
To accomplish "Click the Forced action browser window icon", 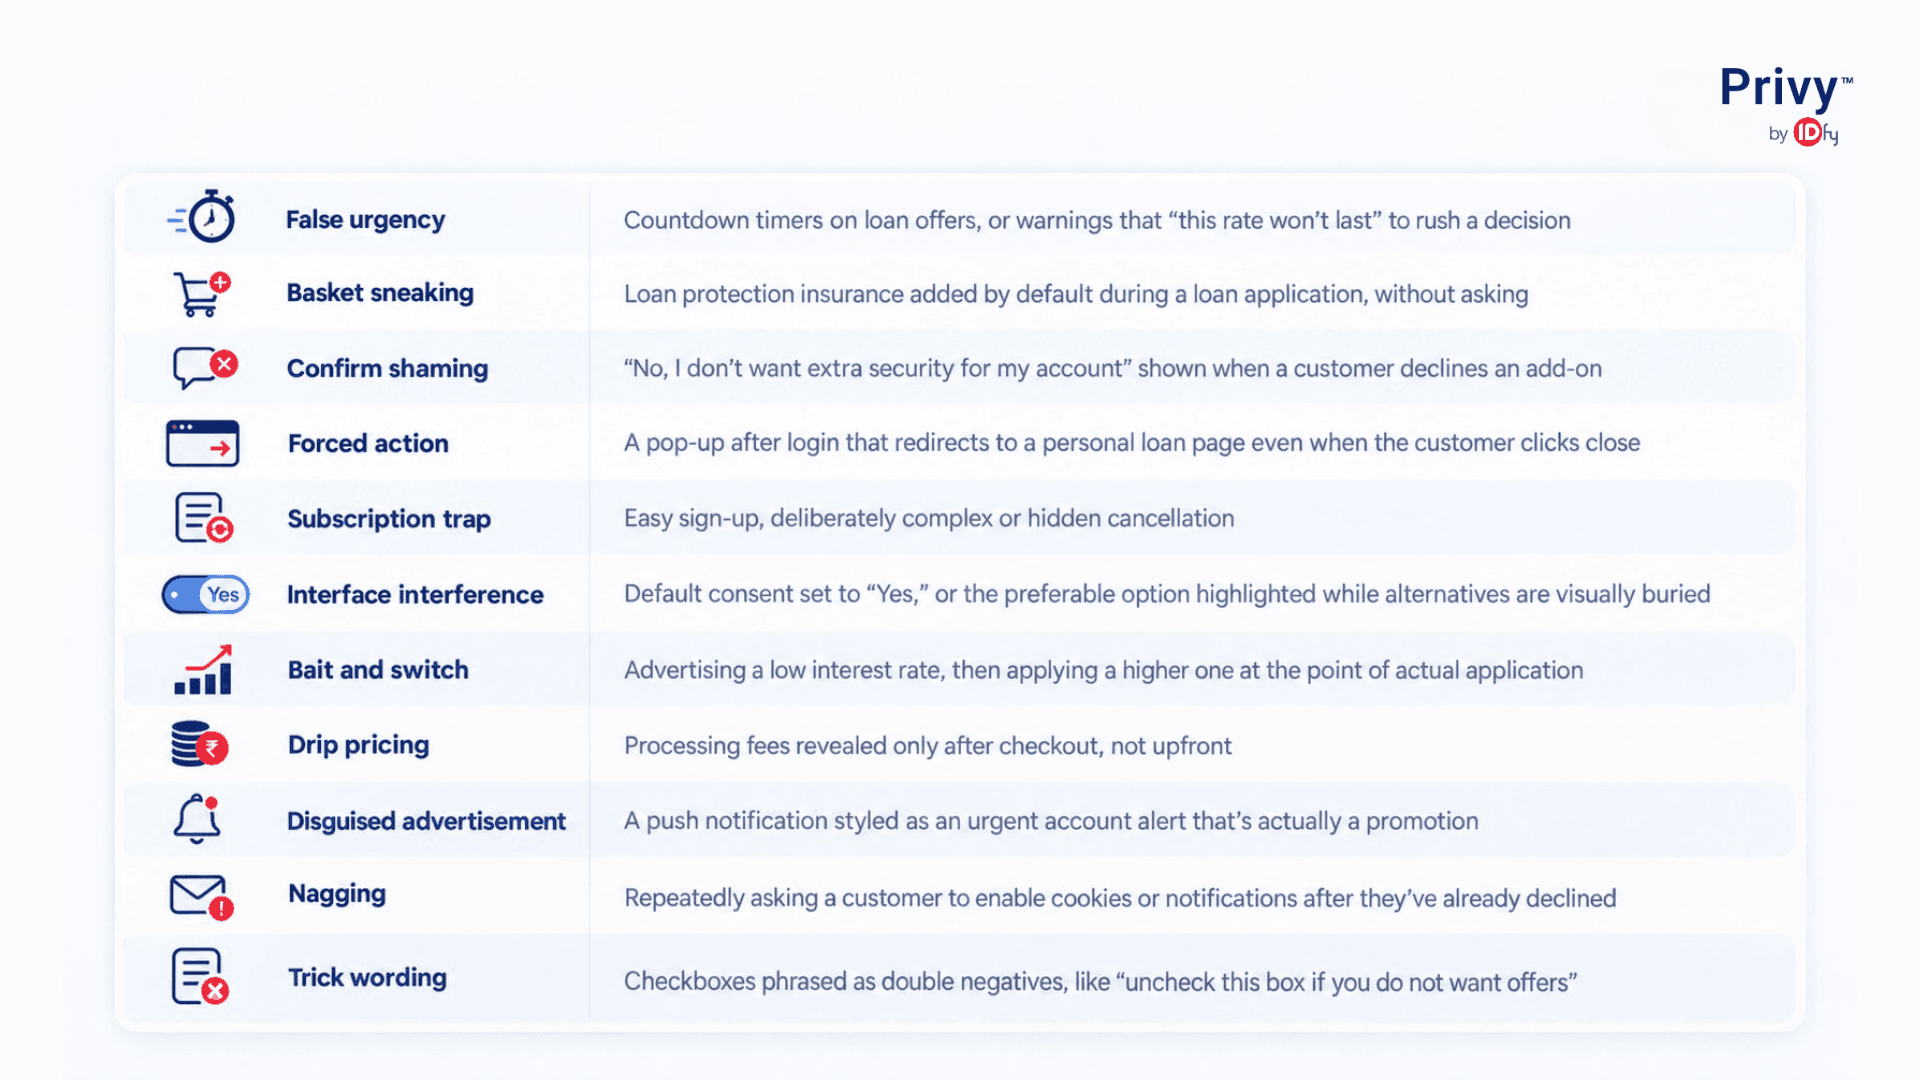I will [203, 443].
